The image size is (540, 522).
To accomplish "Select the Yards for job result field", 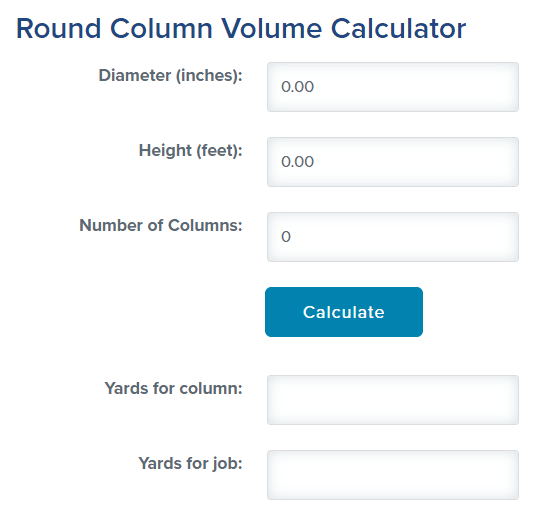I will [393, 475].
